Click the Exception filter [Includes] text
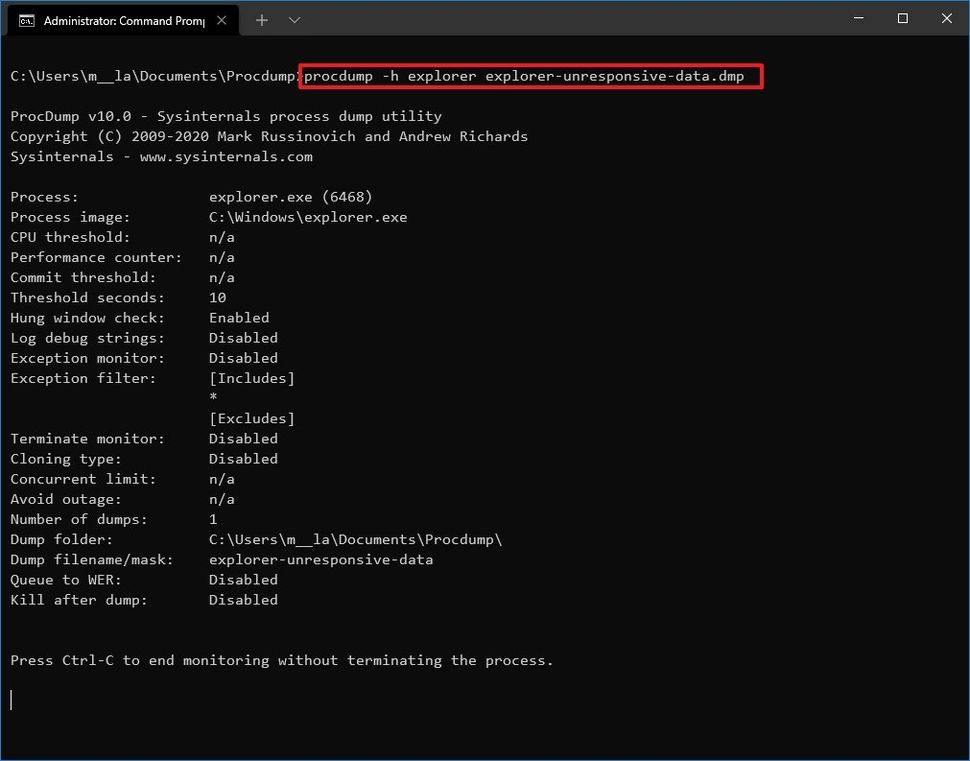Image resolution: width=970 pixels, height=761 pixels. pyautogui.click(x=252, y=378)
